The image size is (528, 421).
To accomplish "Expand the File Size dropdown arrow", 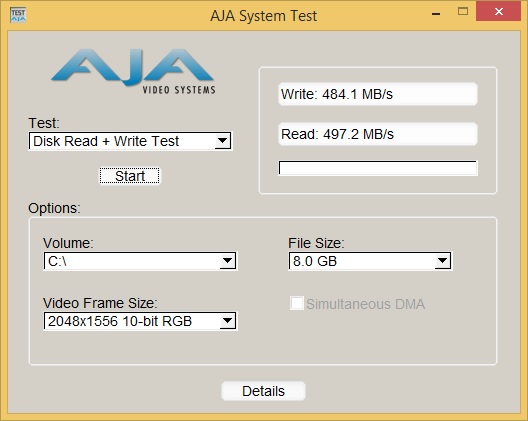I will (x=442, y=261).
